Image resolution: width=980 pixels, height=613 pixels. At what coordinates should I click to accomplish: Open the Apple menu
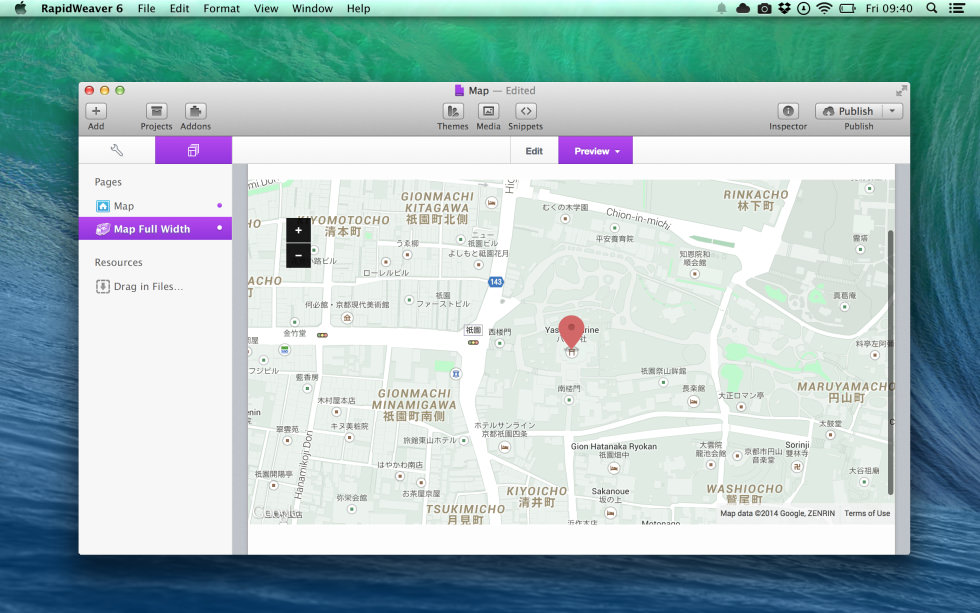click(20, 8)
